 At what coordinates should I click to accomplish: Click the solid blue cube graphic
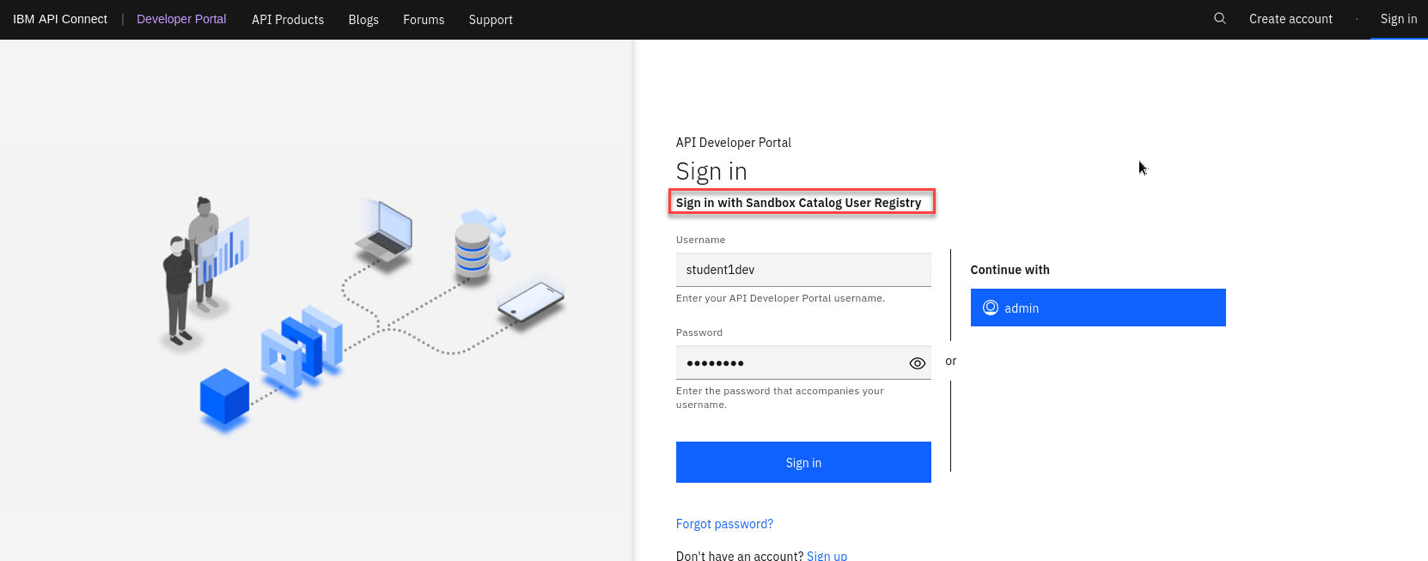click(x=224, y=397)
